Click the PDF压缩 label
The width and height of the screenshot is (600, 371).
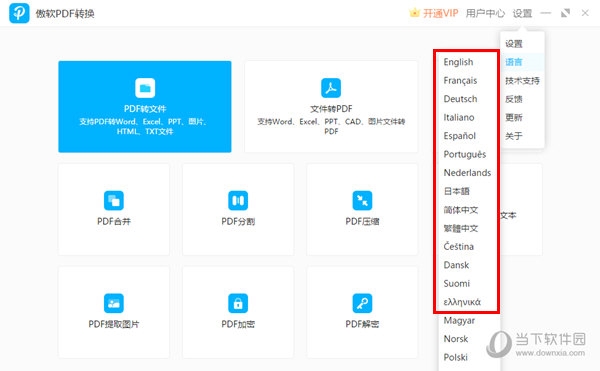point(362,221)
